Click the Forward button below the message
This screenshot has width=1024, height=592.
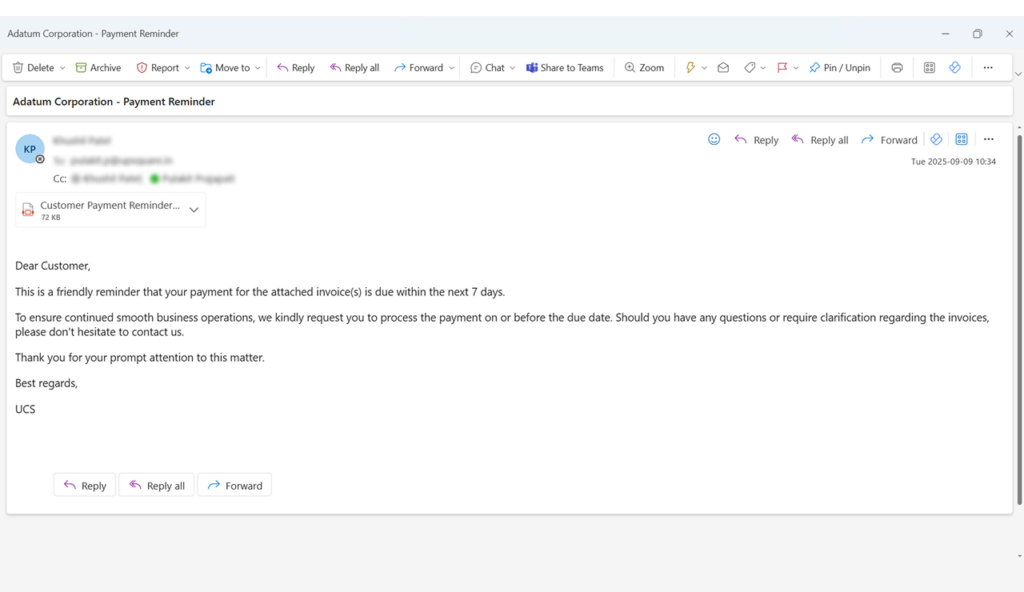pos(235,485)
